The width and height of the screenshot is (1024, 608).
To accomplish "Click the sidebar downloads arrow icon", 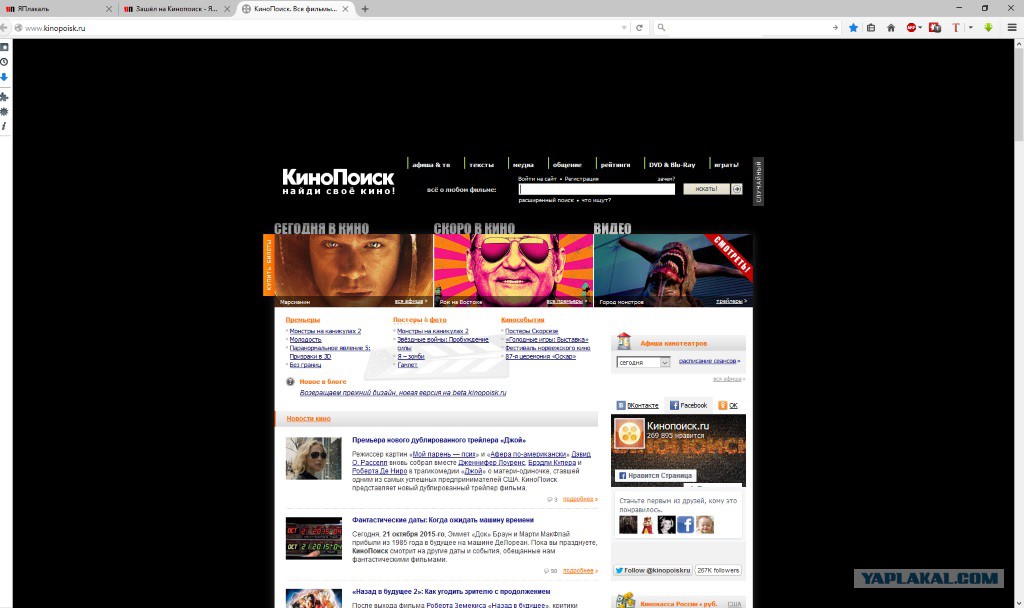I will 4,77.
